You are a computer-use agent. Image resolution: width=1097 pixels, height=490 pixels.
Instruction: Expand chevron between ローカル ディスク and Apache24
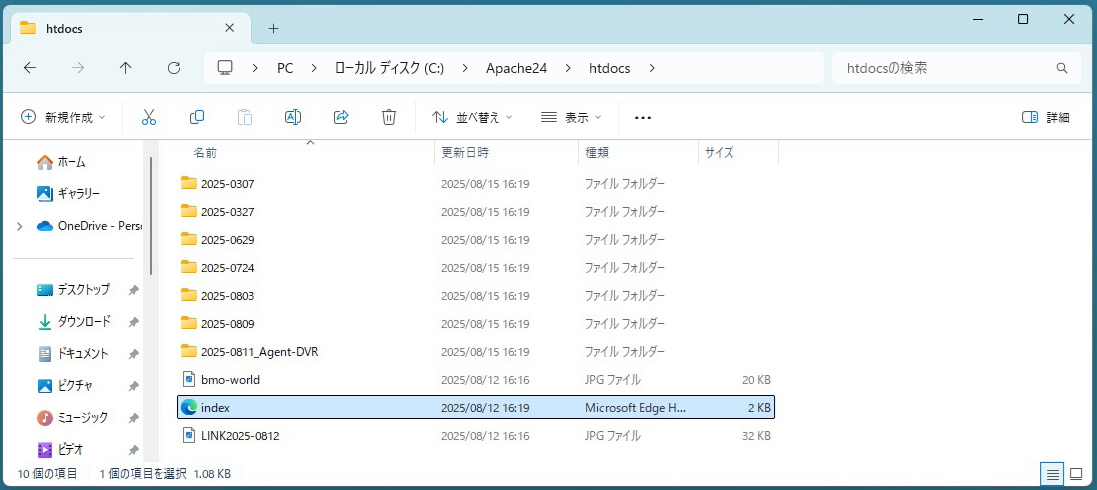465,68
